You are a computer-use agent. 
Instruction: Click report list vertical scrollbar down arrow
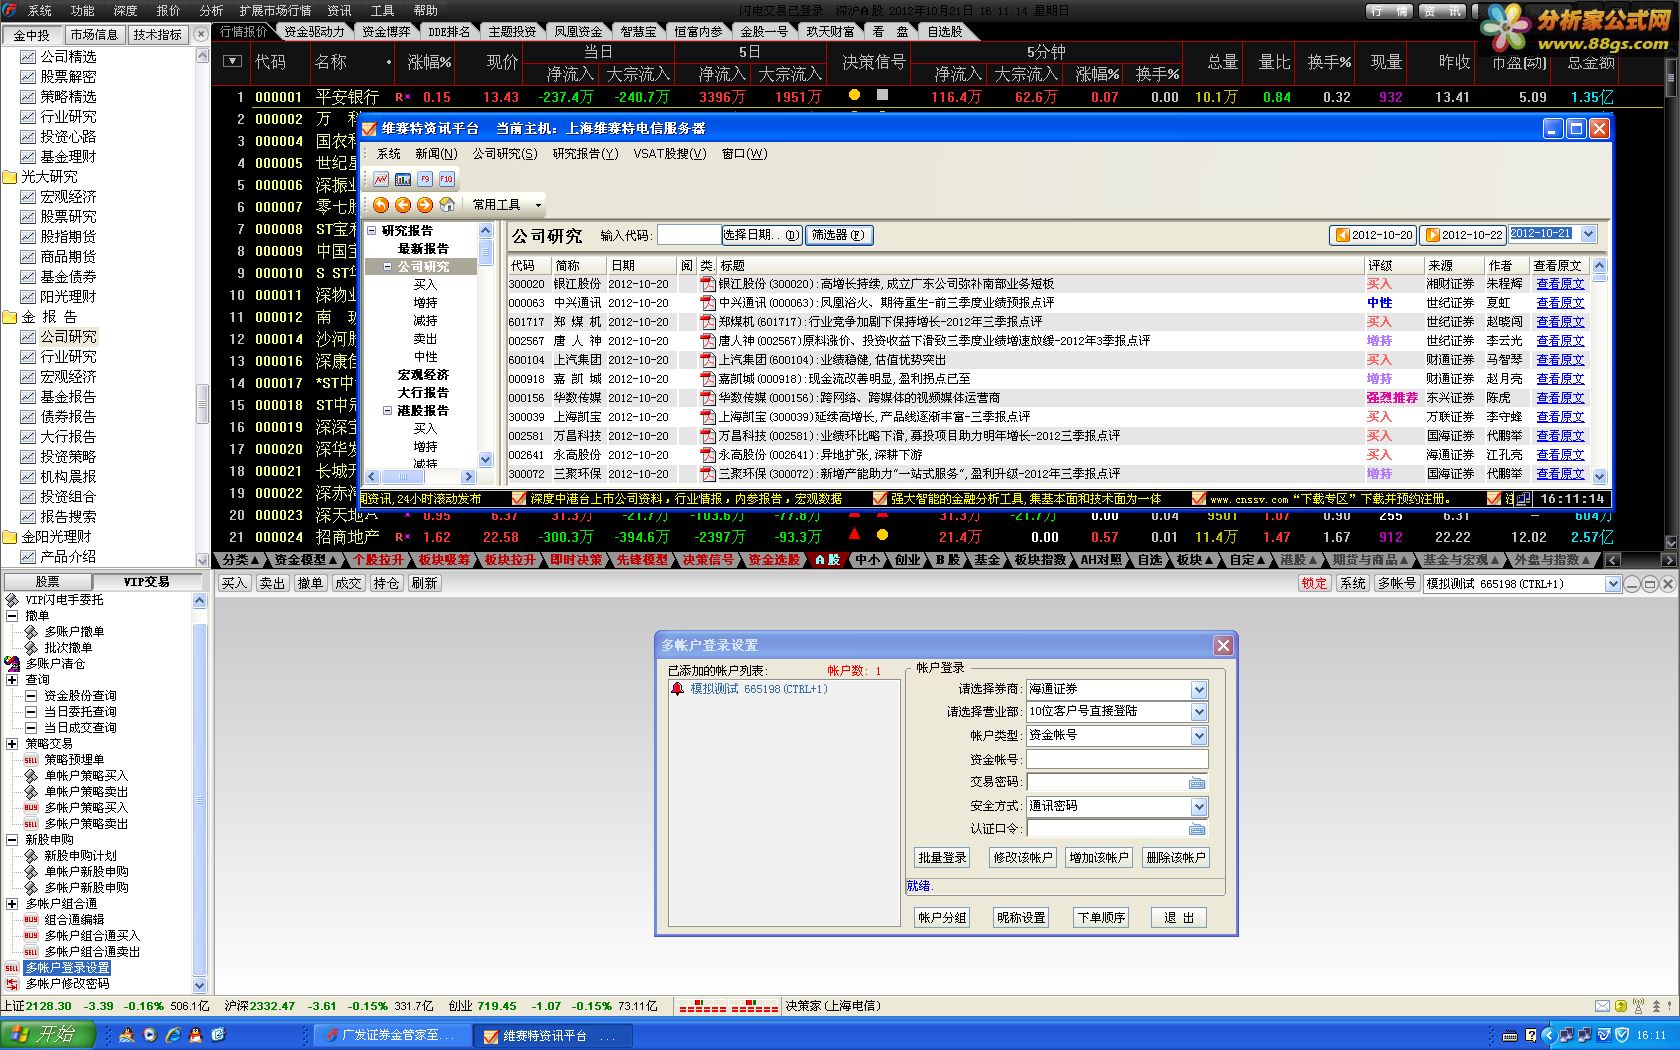click(1599, 477)
